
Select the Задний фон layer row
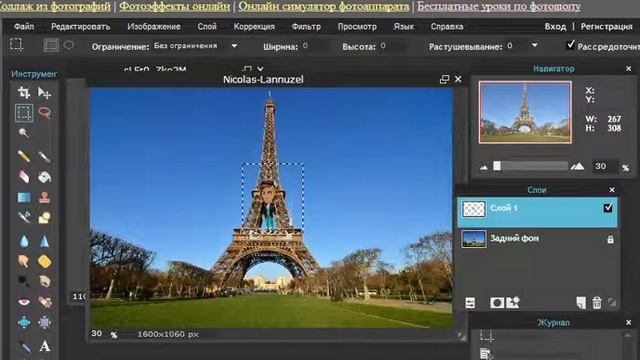click(537, 239)
